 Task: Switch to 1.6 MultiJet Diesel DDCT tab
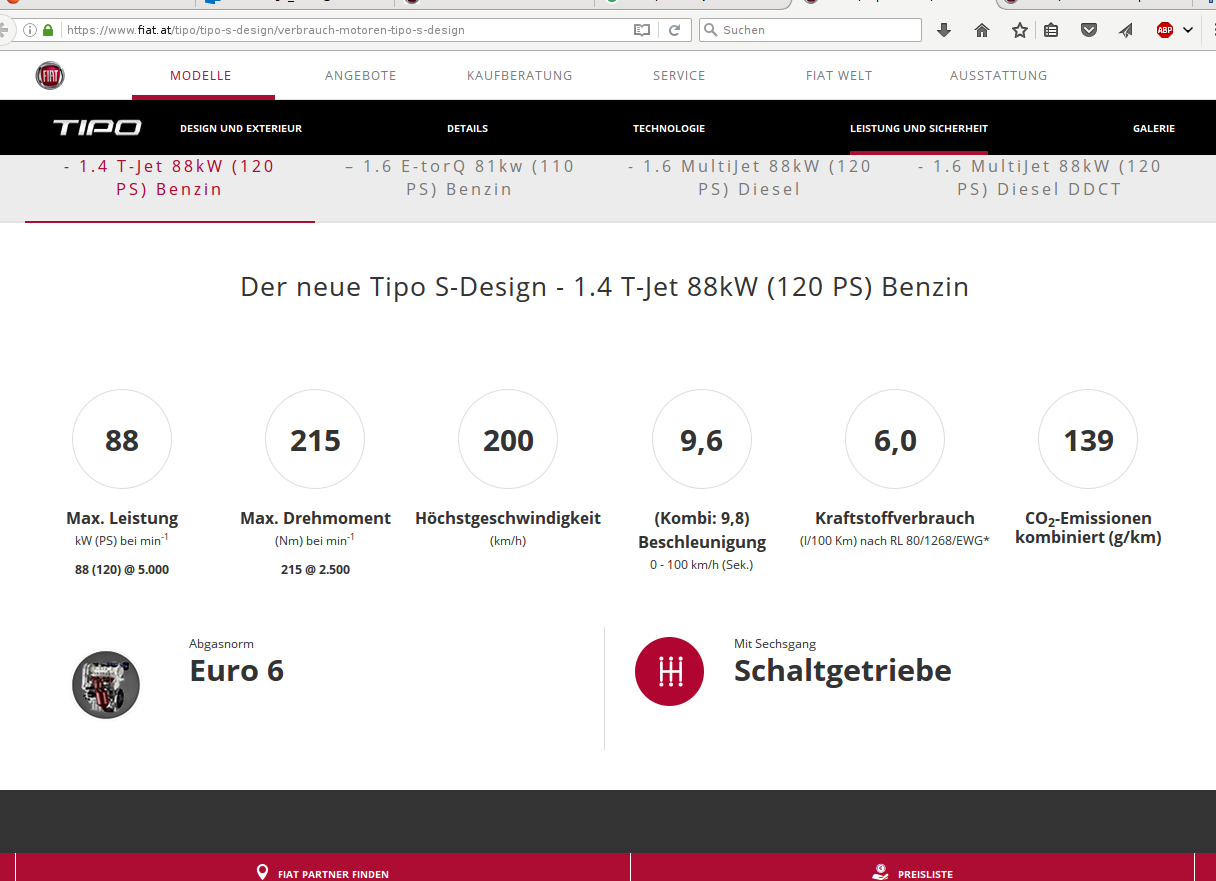tap(1039, 178)
